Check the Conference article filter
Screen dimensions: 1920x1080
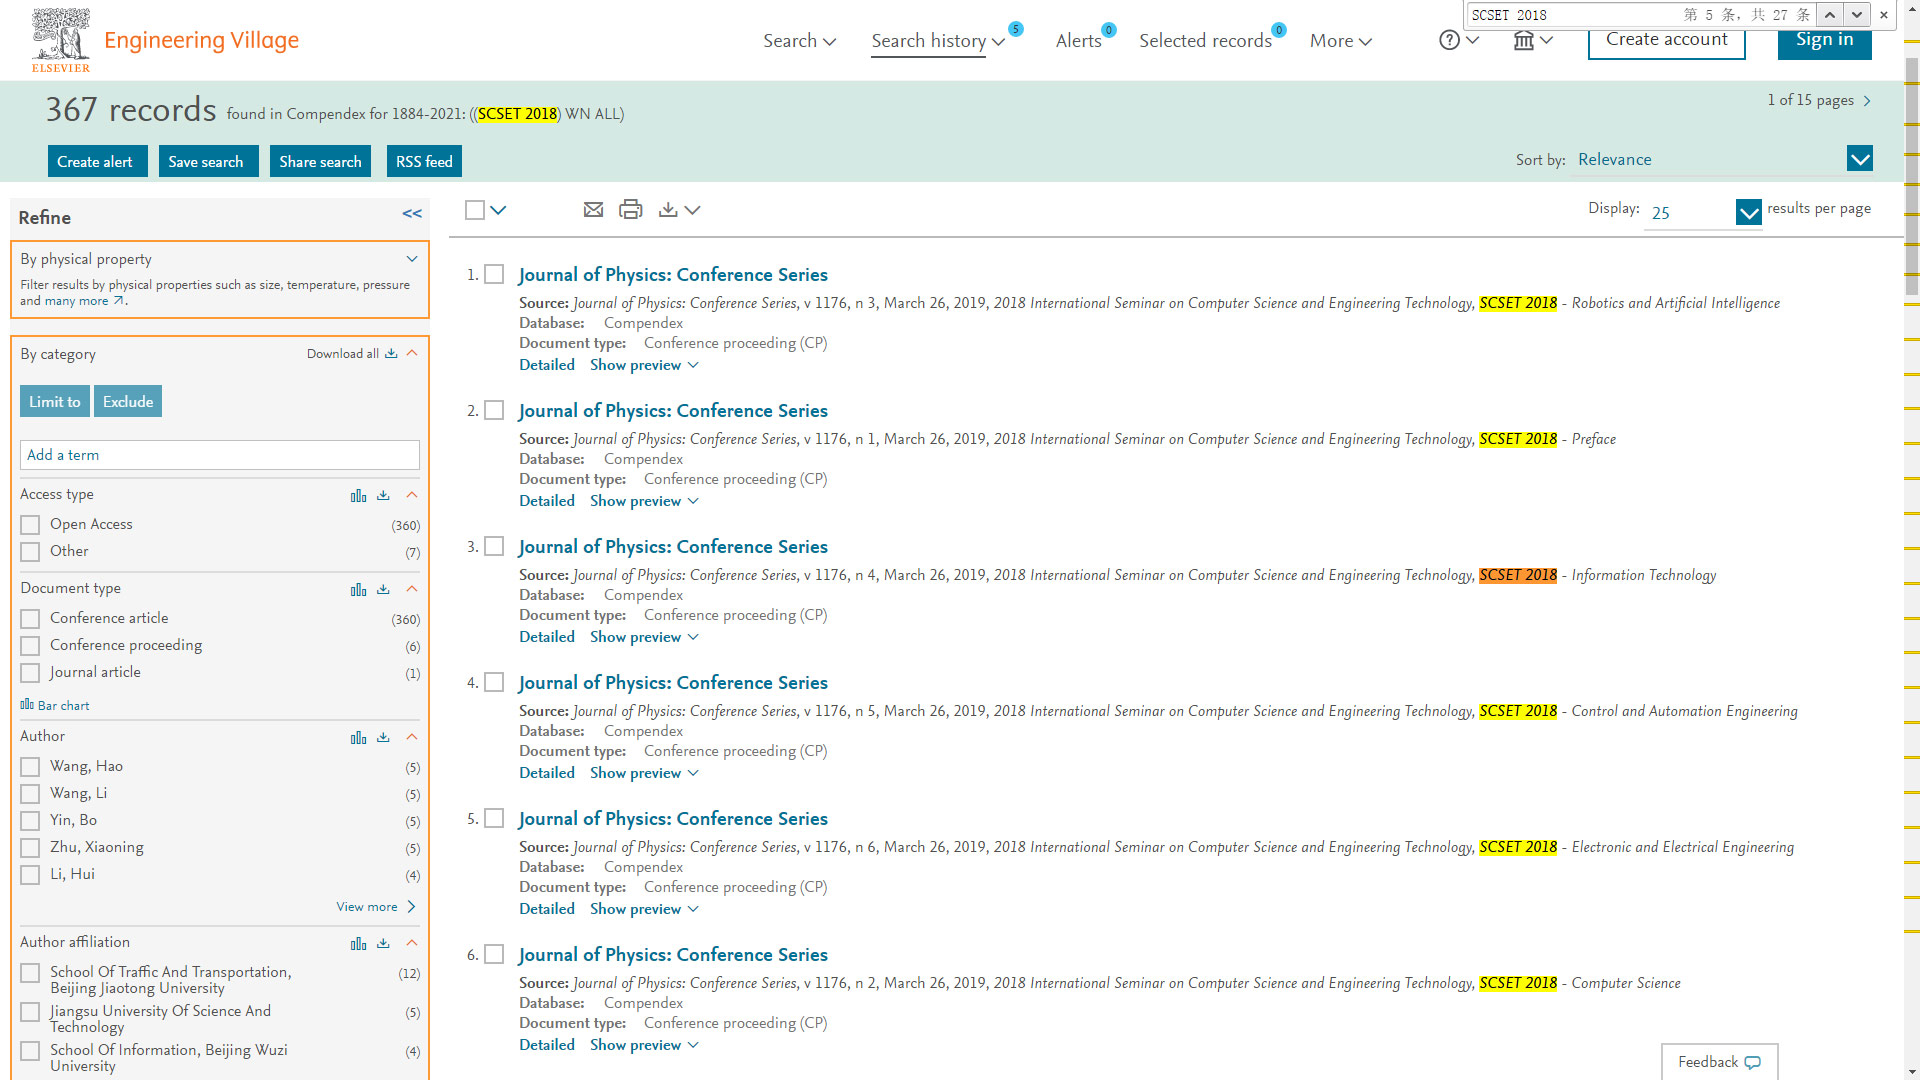(30, 619)
